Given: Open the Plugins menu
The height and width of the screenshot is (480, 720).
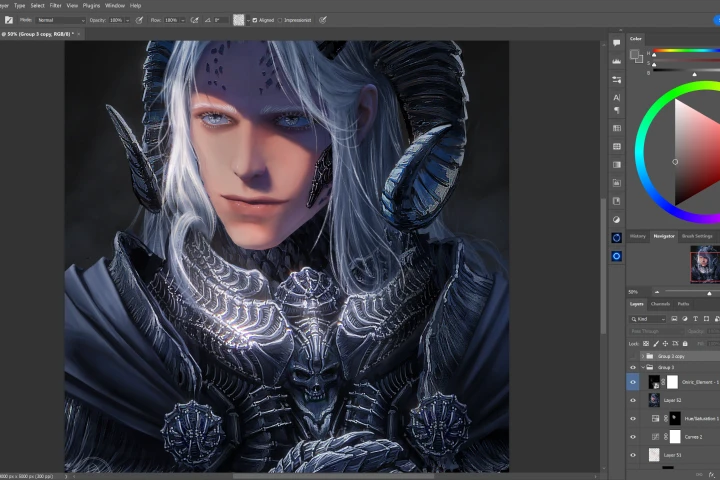Looking at the screenshot, I should click(91, 6).
